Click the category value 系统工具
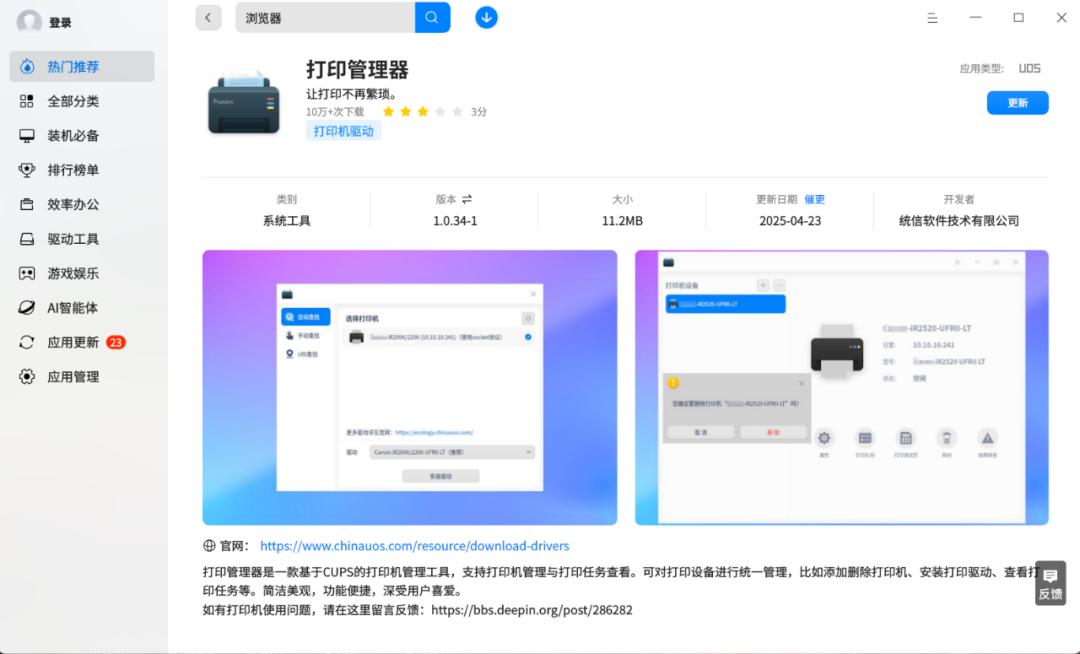 point(287,221)
